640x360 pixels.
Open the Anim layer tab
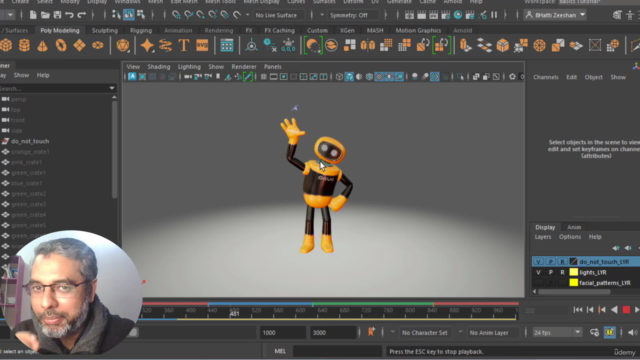(574, 227)
